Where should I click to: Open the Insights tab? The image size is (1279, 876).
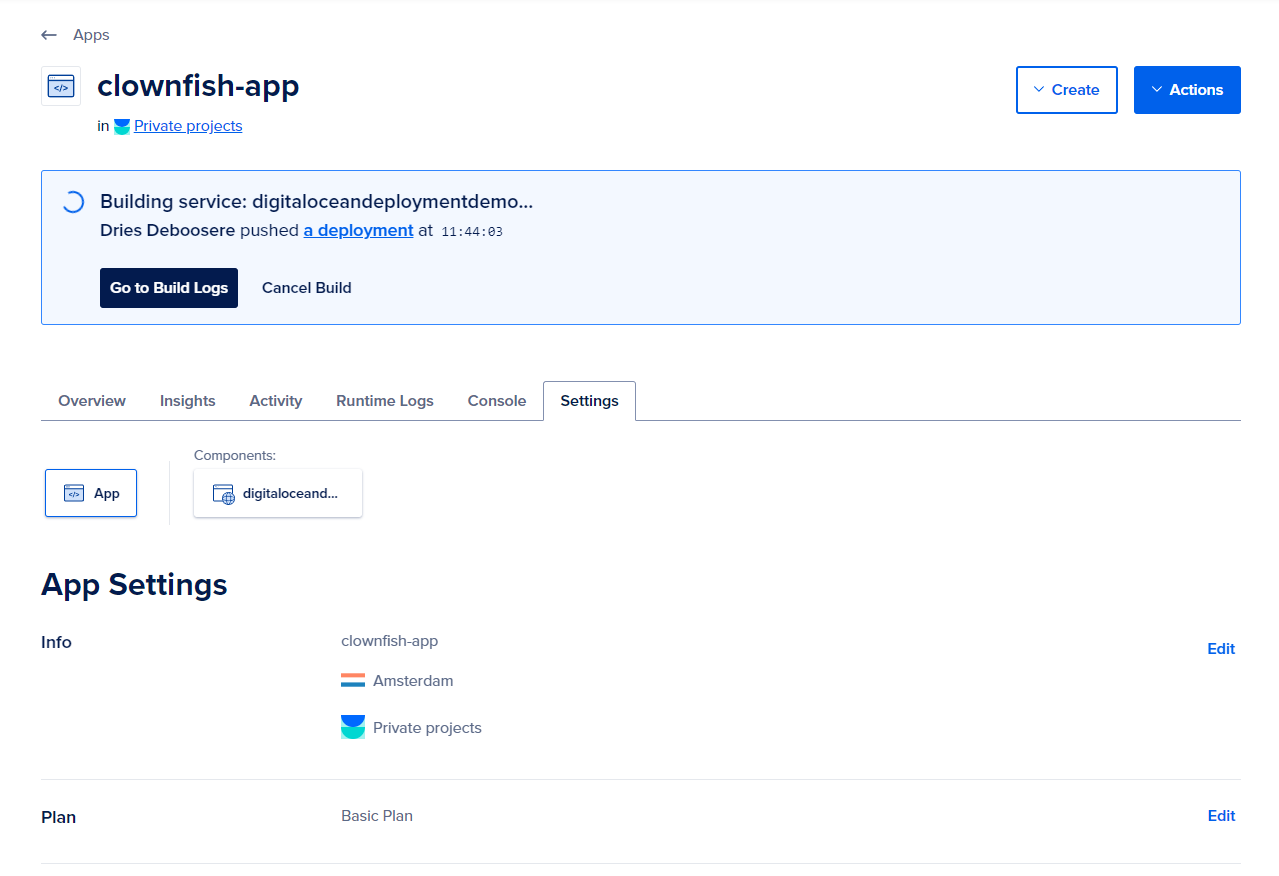point(188,401)
